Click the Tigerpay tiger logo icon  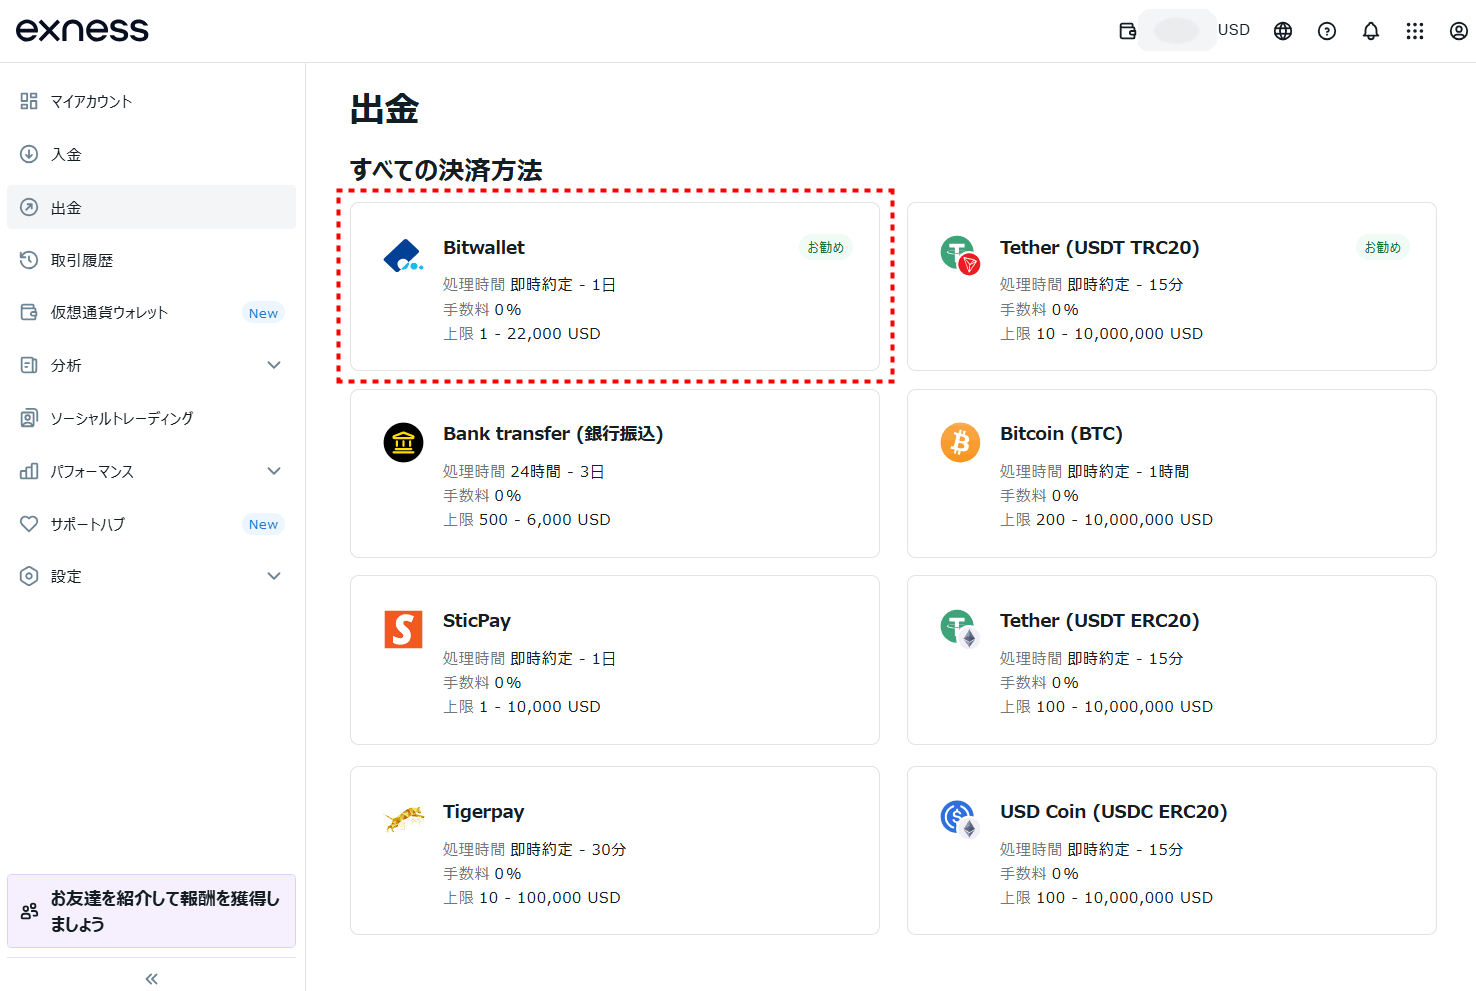pos(404,820)
